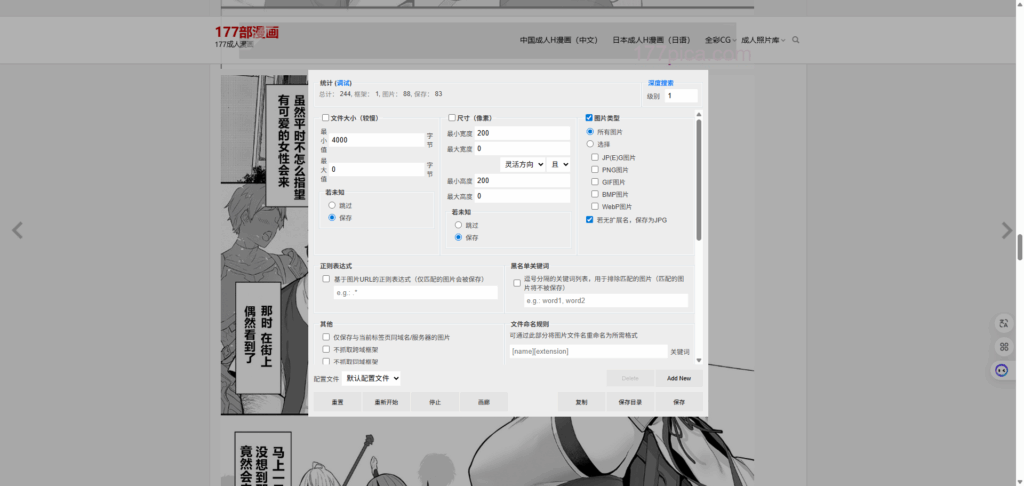Click the search magnifier icon in site header

click(x=795, y=40)
